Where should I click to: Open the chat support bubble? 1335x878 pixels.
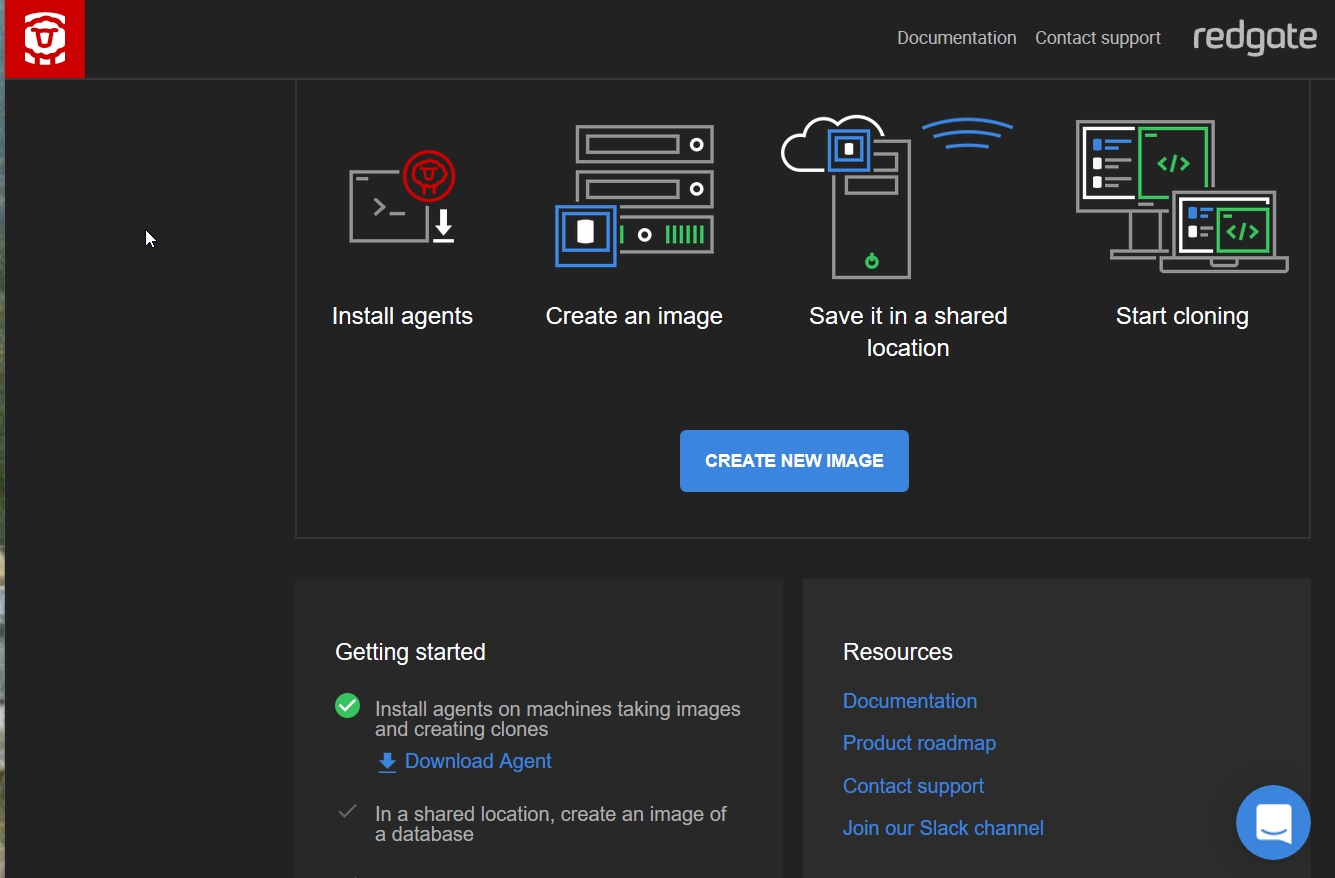[1273, 822]
